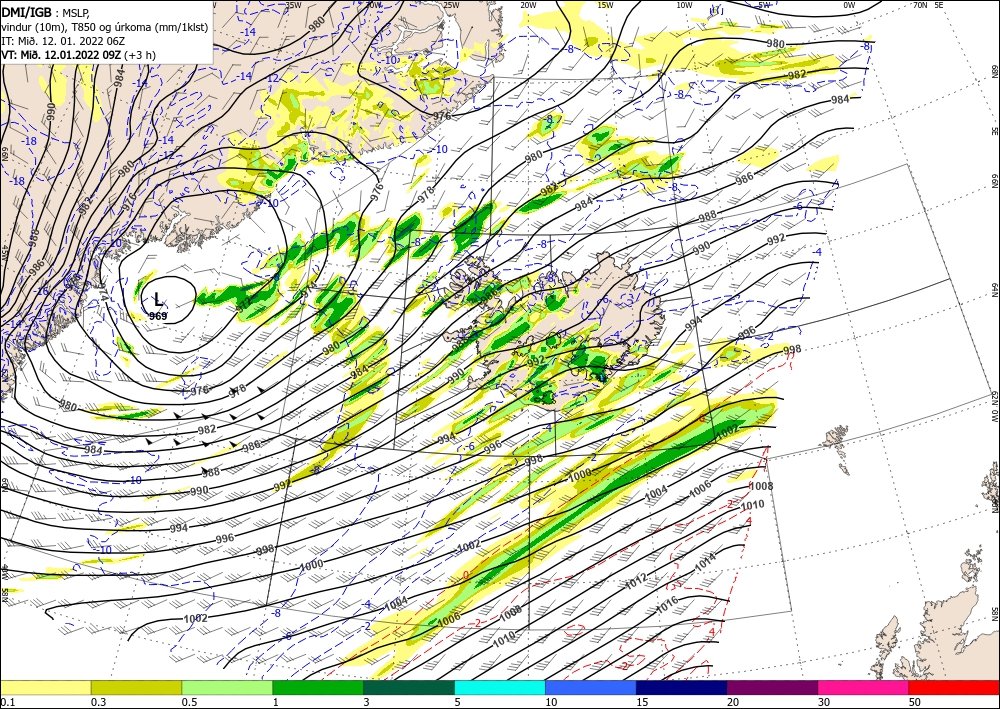
Task: Click the 10W longitude label at top
Action: coord(684,4)
